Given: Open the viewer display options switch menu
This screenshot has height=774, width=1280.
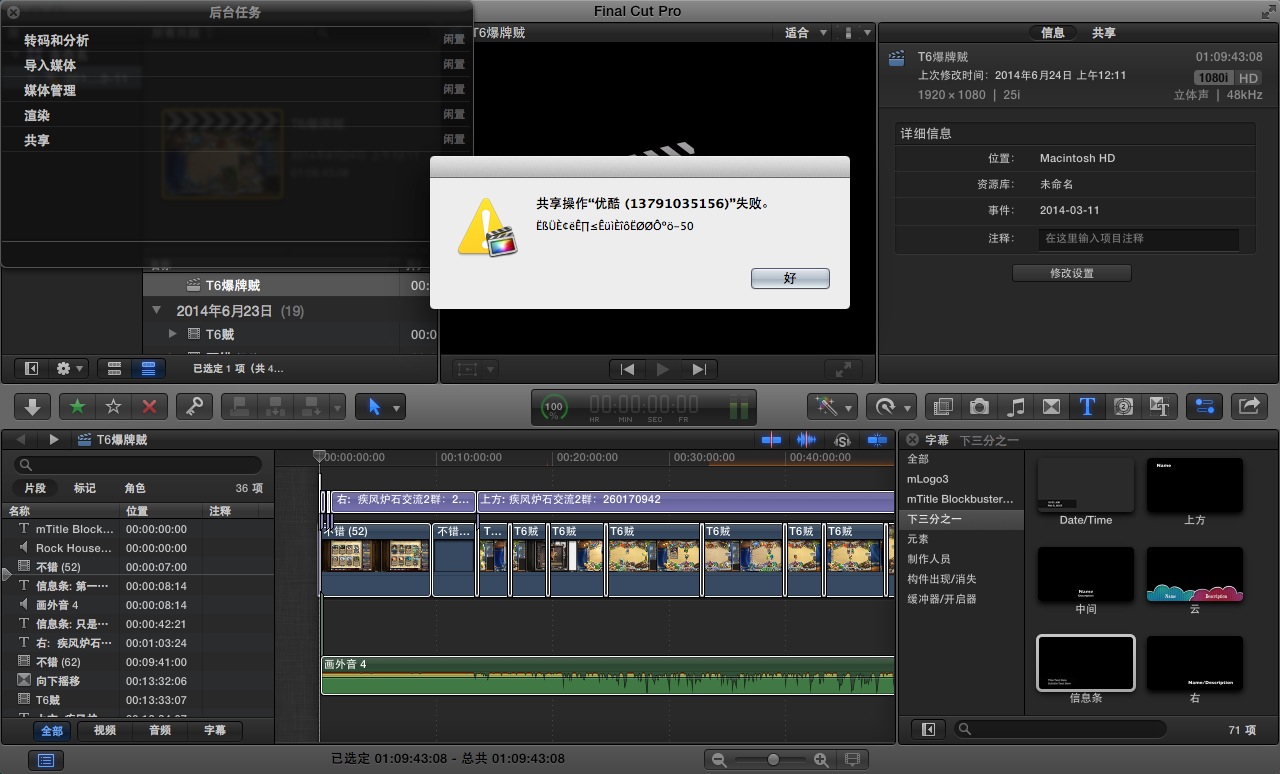Looking at the screenshot, I should (x=855, y=33).
